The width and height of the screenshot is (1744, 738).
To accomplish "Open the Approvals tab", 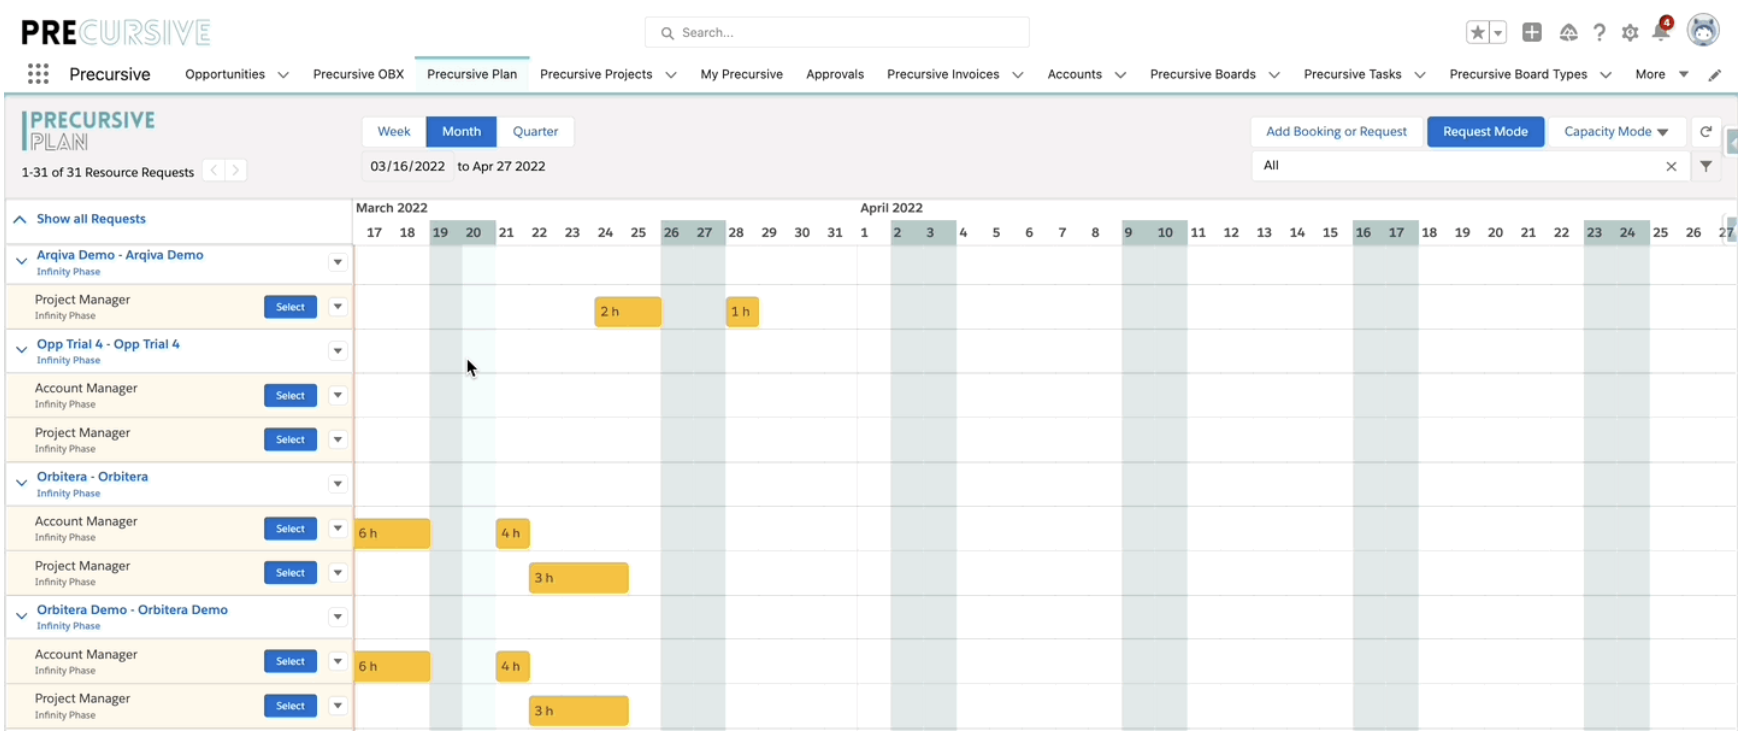I will point(835,75).
